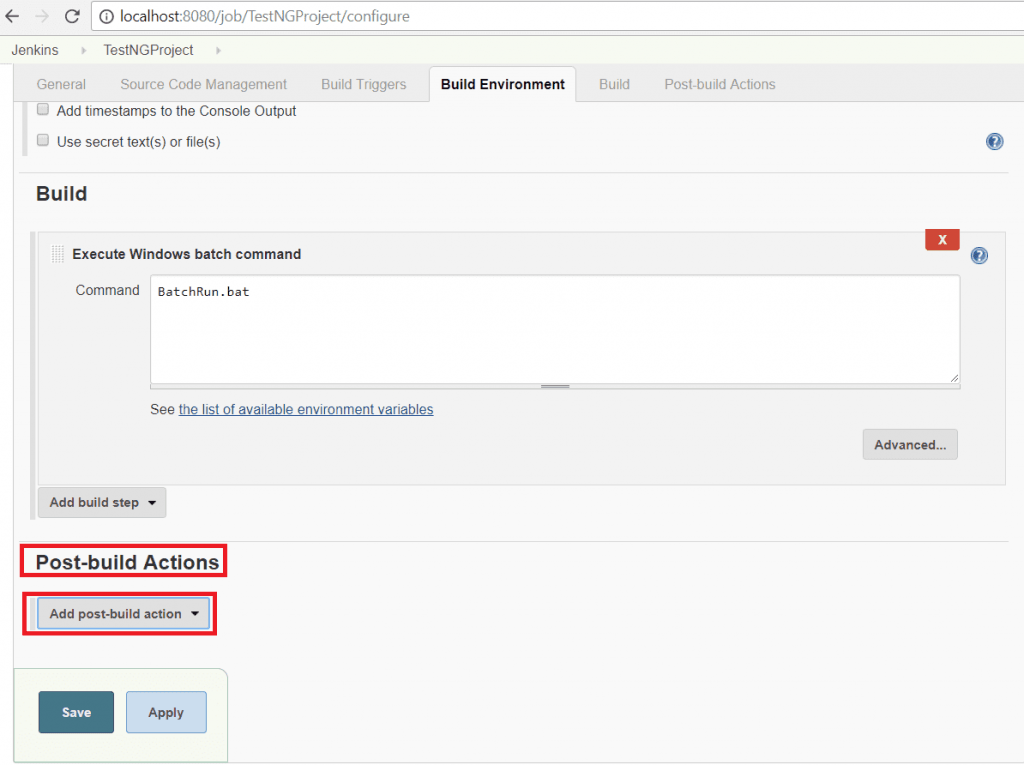
Task: Open help for 'Use secret text(s) or file(s)'
Action: (x=994, y=141)
